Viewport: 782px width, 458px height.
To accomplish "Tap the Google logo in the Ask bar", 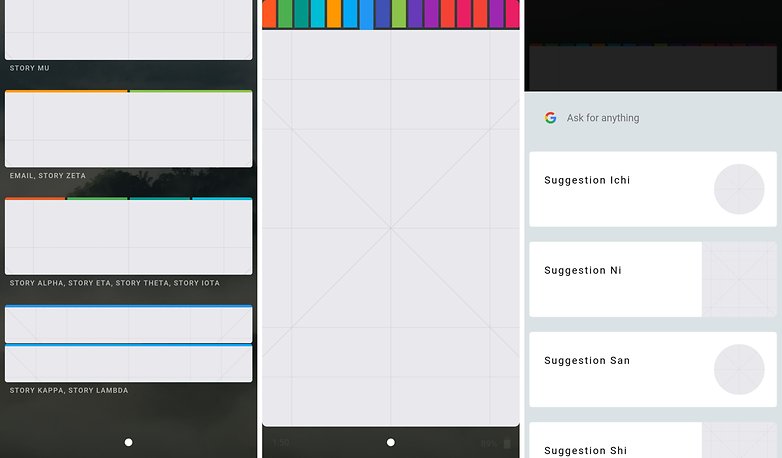I will point(550,118).
